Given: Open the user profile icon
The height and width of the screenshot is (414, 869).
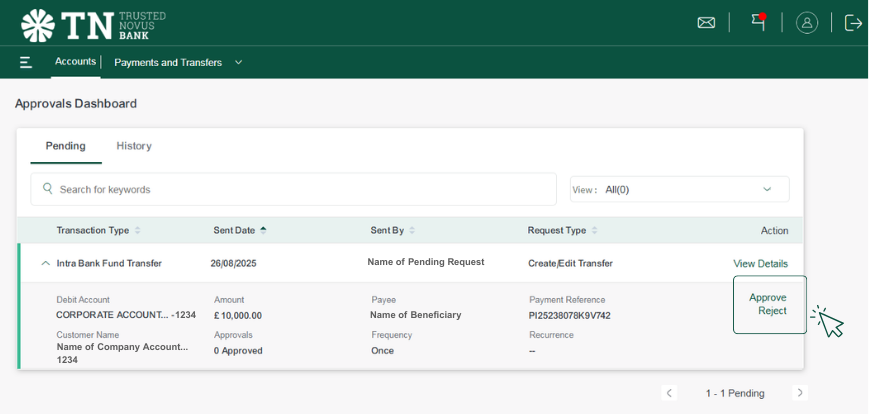Looking at the screenshot, I should coord(807,23).
